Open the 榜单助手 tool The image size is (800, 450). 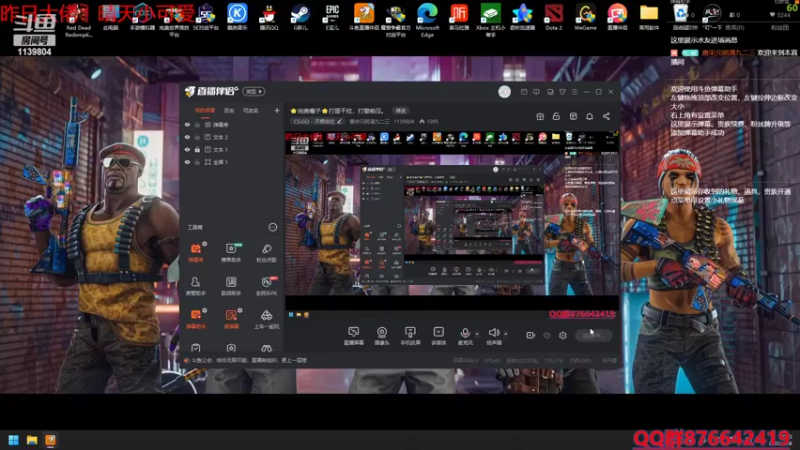tap(231, 253)
